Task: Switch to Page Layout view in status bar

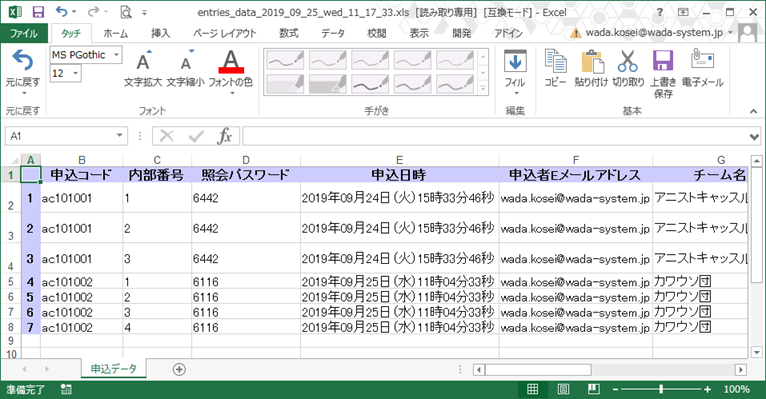Action: point(563,389)
